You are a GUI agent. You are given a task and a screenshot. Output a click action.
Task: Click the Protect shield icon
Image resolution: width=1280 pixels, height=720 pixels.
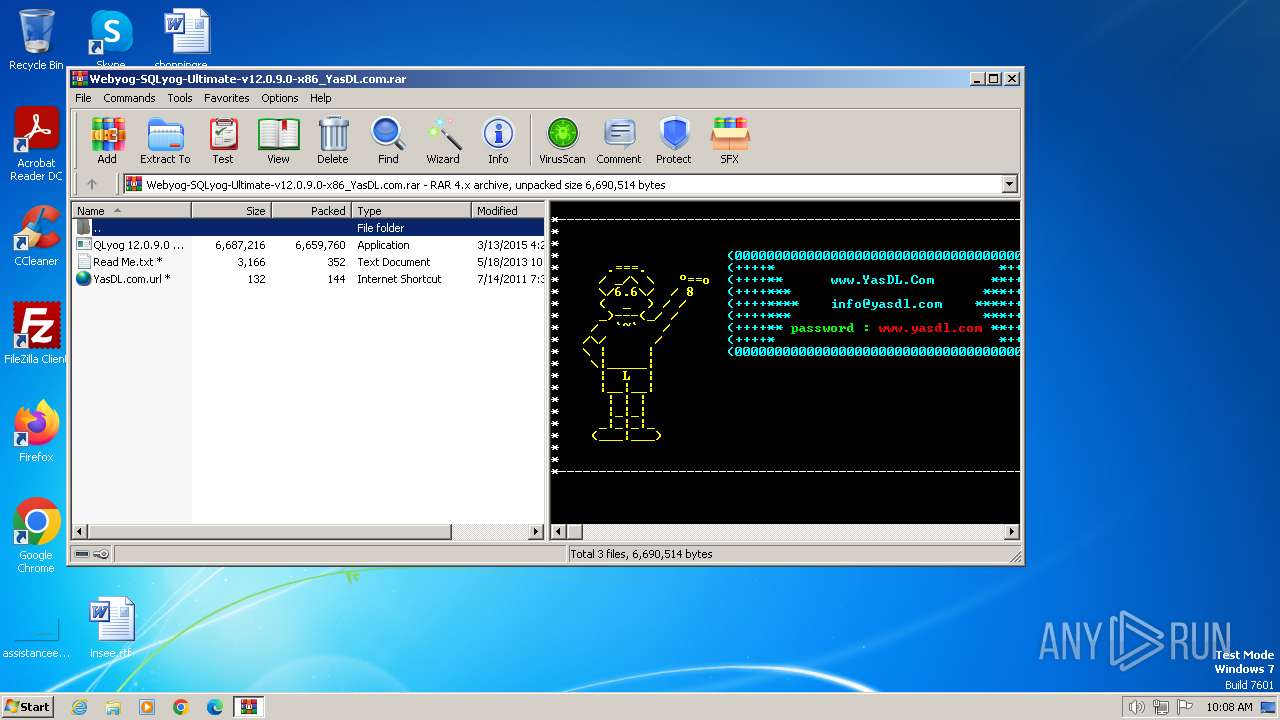pos(674,141)
